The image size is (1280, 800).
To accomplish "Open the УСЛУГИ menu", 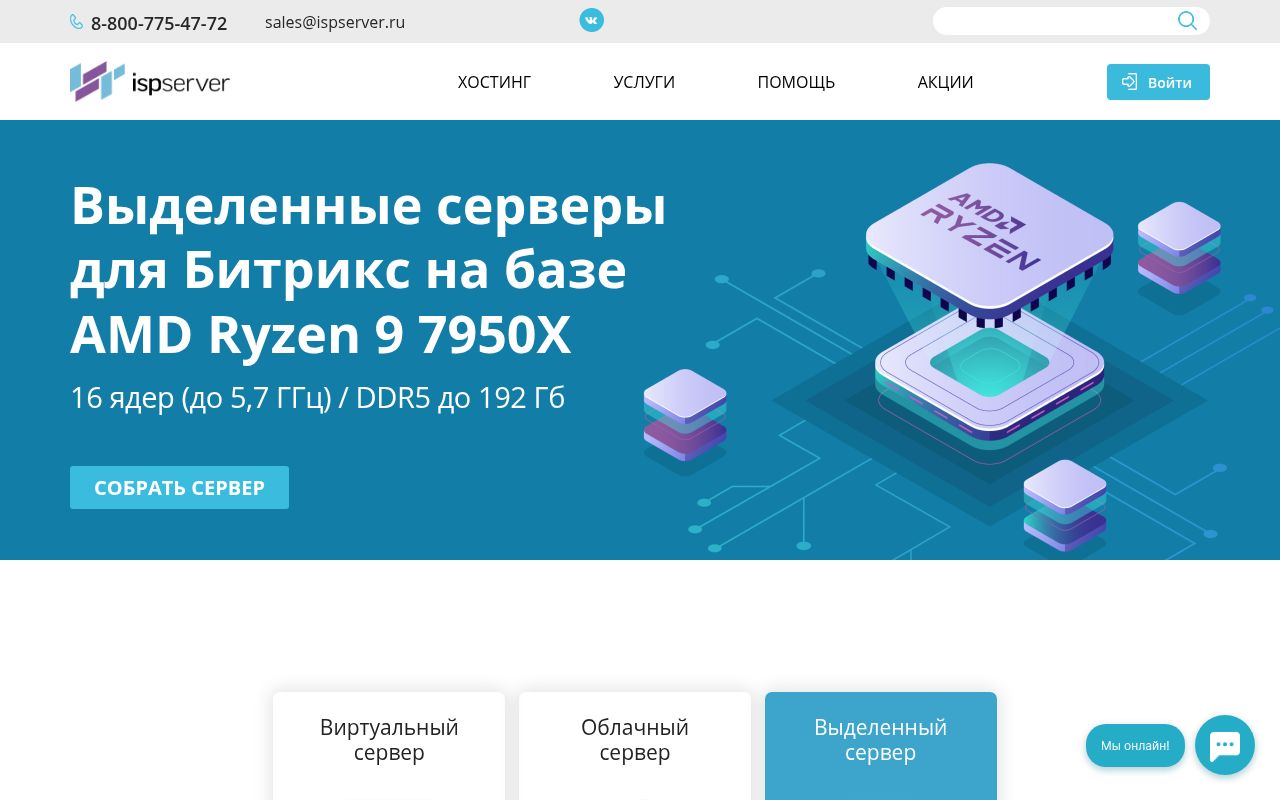I will (x=644, y=82).
